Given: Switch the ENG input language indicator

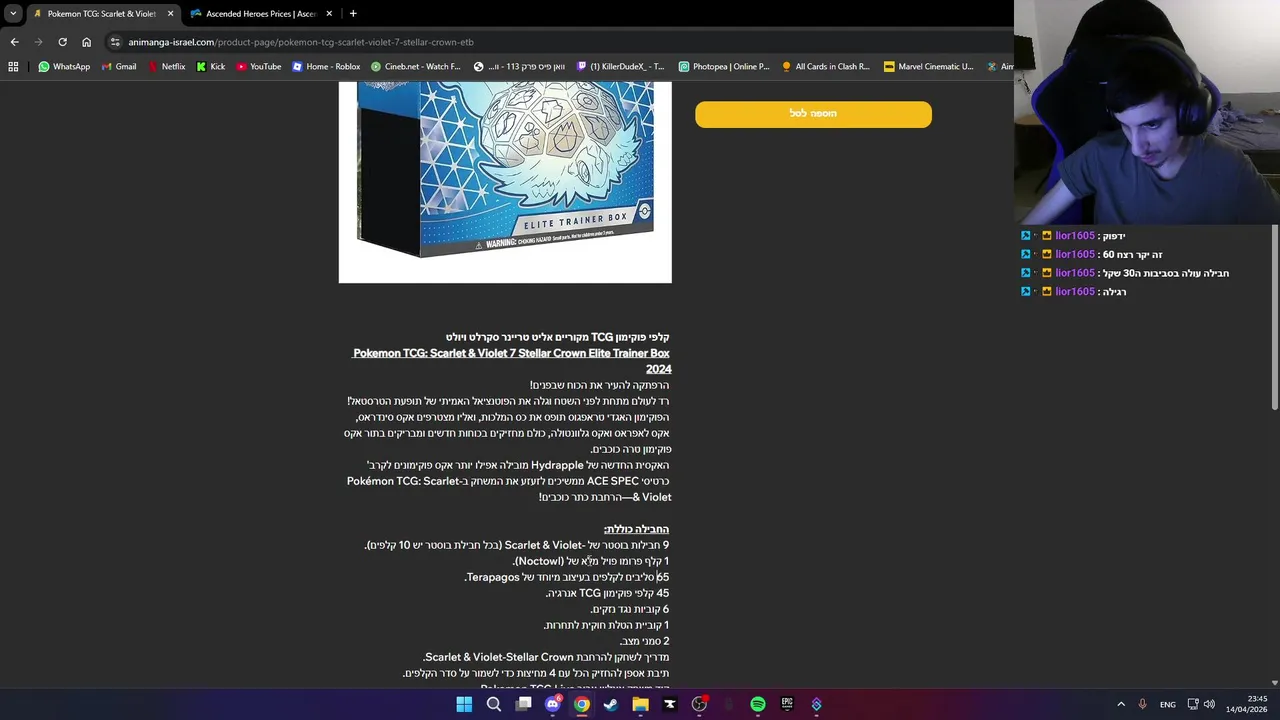Looking at the screenshot, I should point(1167,704).
